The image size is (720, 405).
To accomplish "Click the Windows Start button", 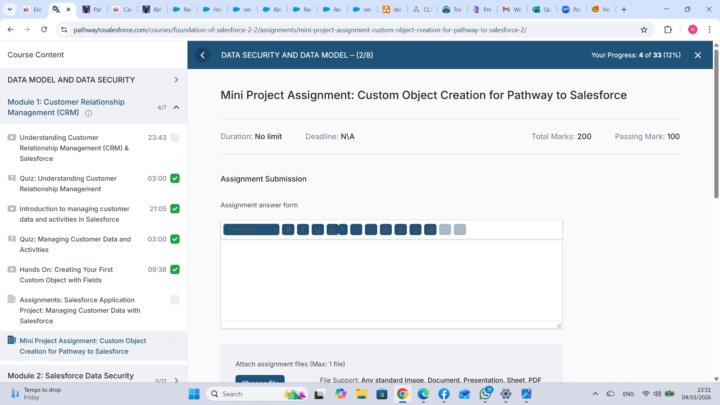I will point(193,394).
